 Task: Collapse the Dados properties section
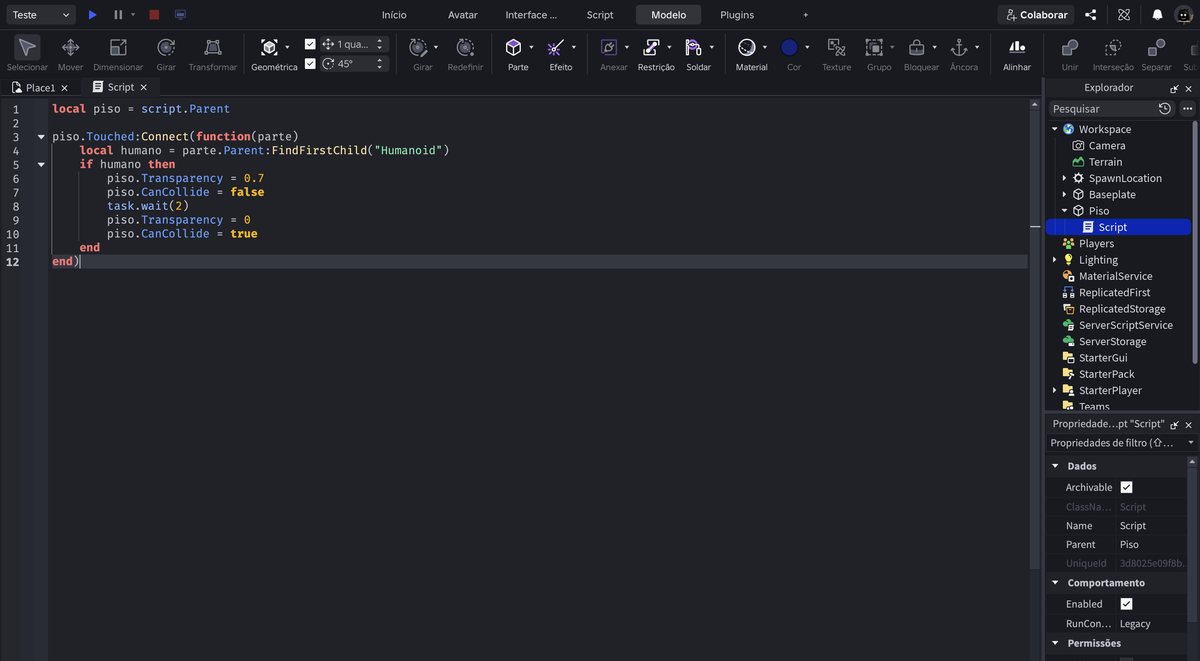click(1055, 466)
